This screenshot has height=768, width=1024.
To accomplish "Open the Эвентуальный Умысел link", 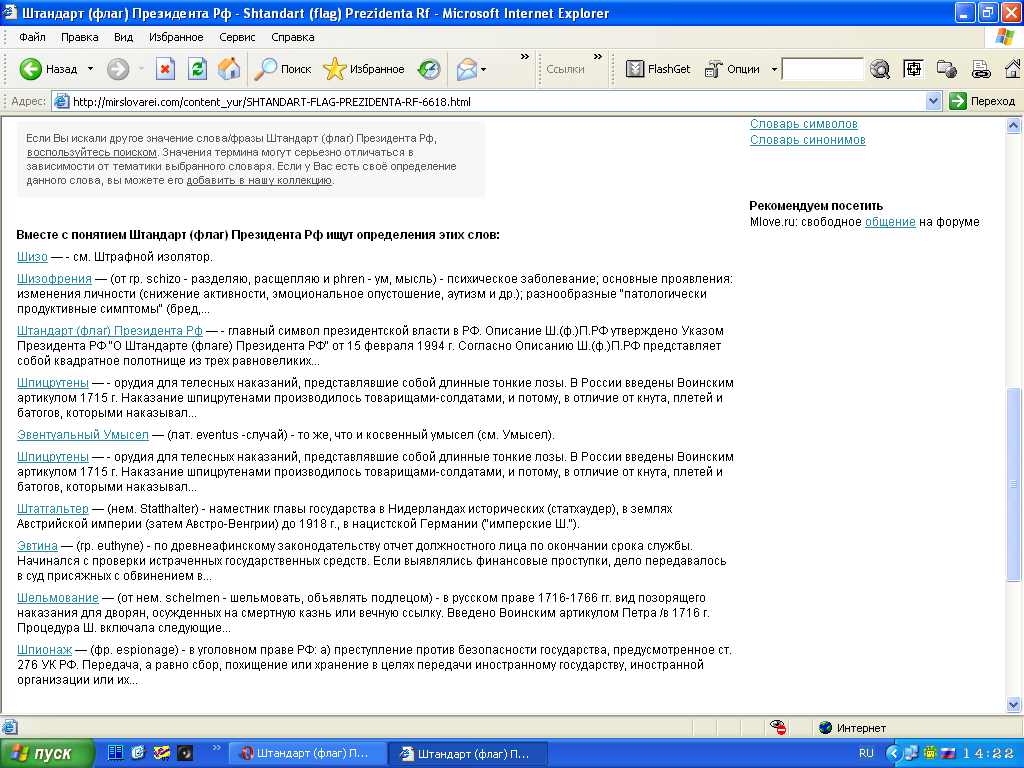I will tap(82, 435).
